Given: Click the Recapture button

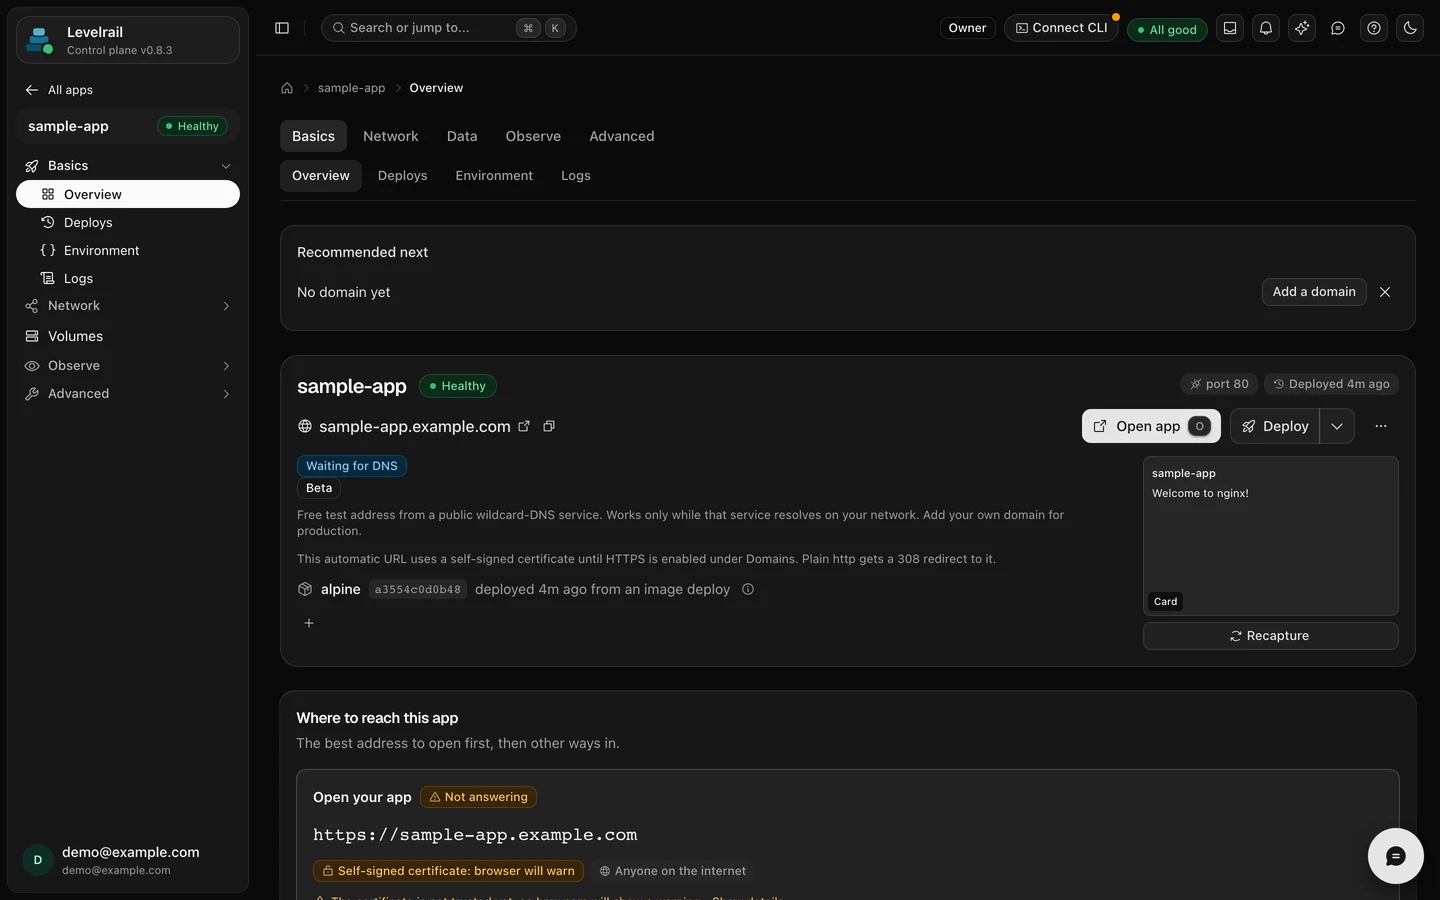Looking at the screenshot, I should coord(1270,636).
